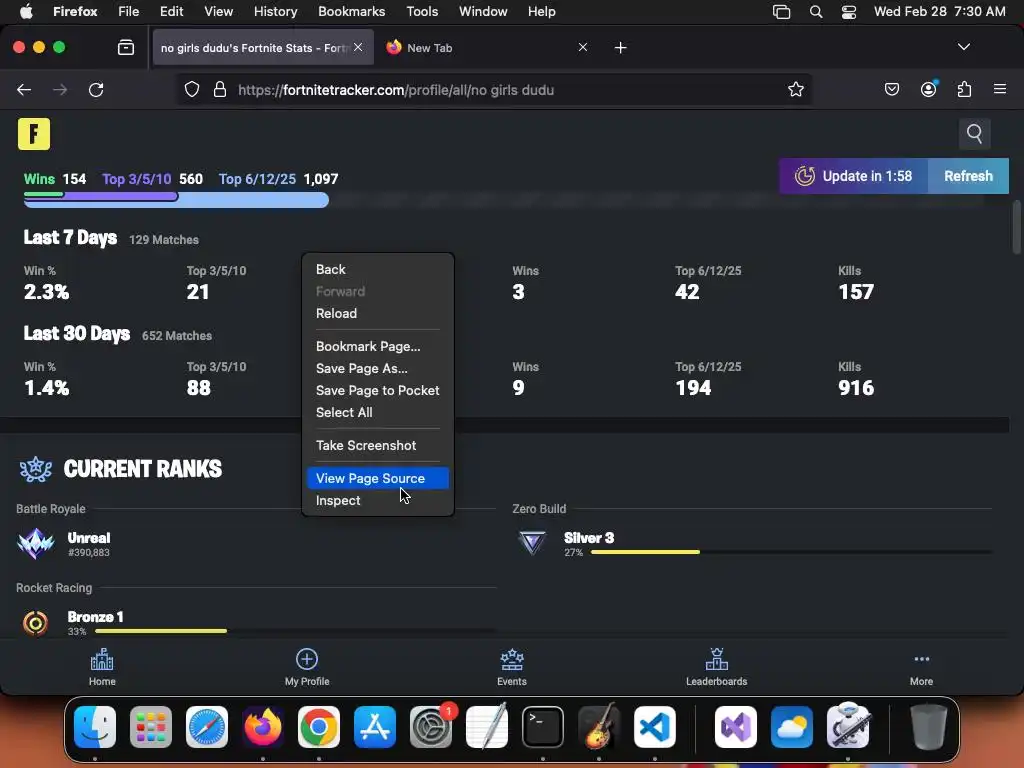Choose Take Screenshot in the context menu
The height and width of the screenshot is (768, 1024).
pyautogui.click(x=377, y=445)
